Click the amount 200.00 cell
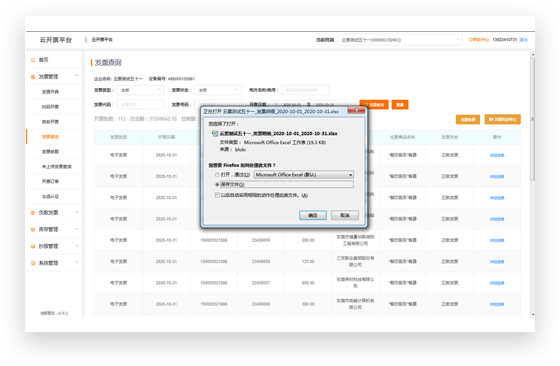This screenshot has height=366, width=560. pos(308,240)
